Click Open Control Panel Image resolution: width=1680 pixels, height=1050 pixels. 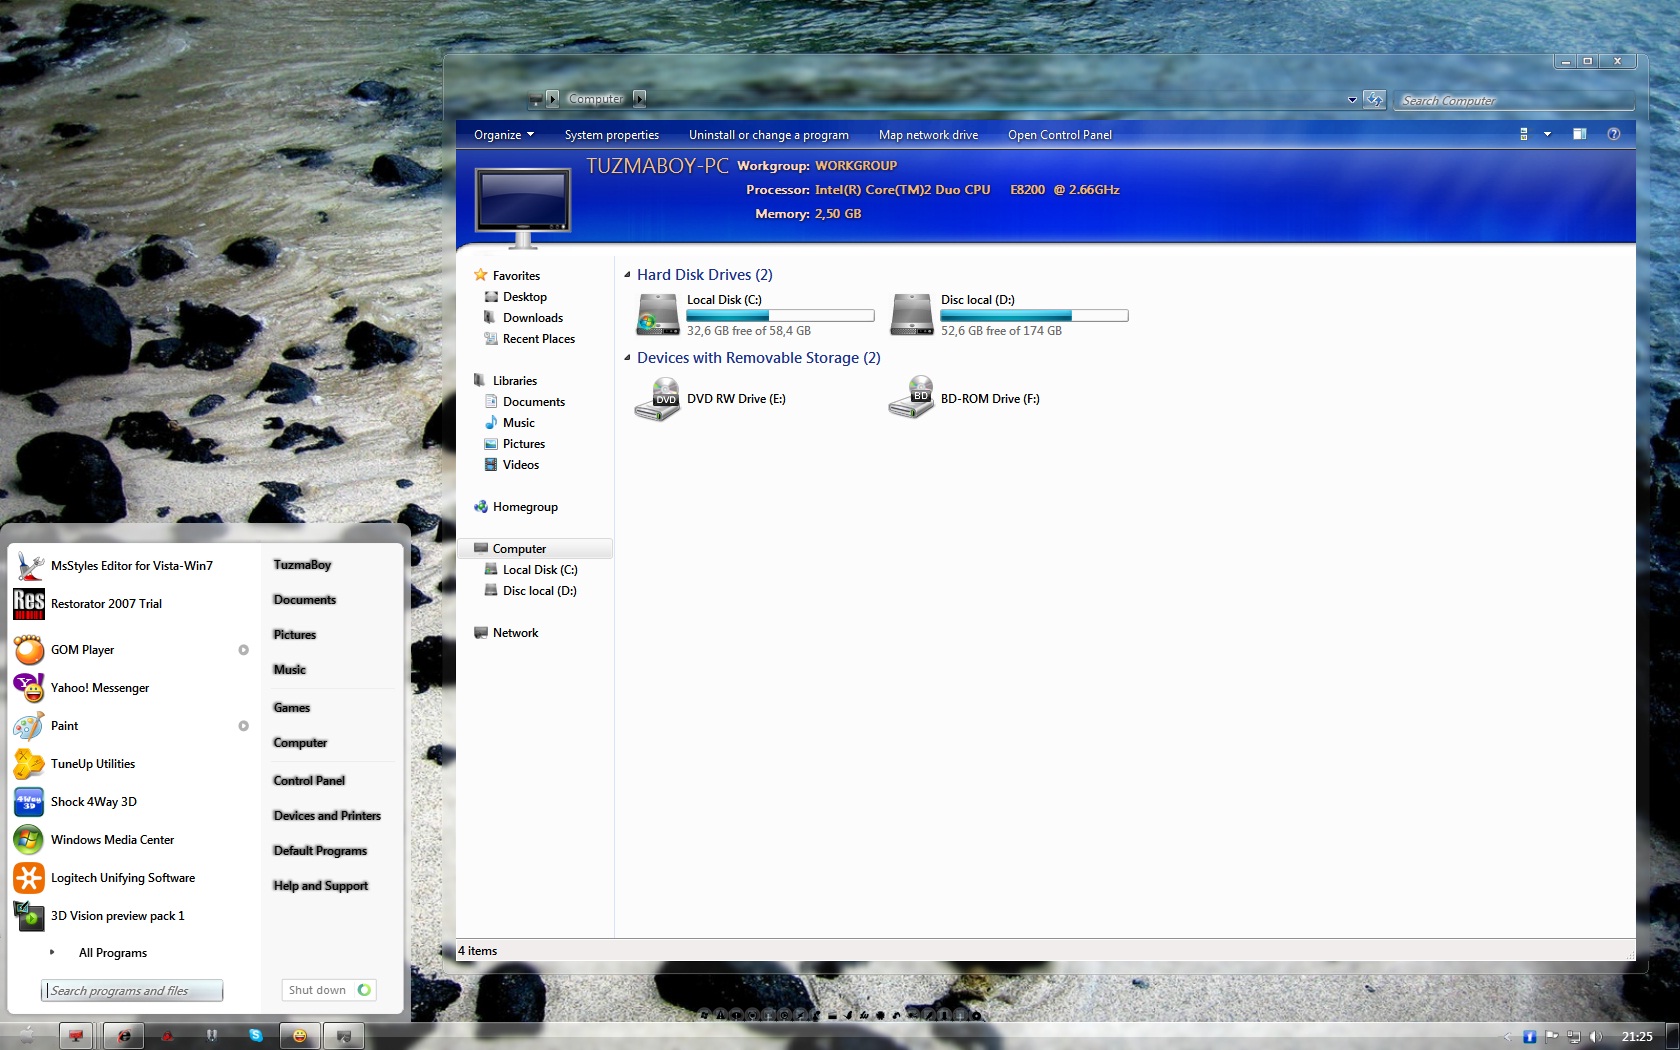coord(1060,134)
